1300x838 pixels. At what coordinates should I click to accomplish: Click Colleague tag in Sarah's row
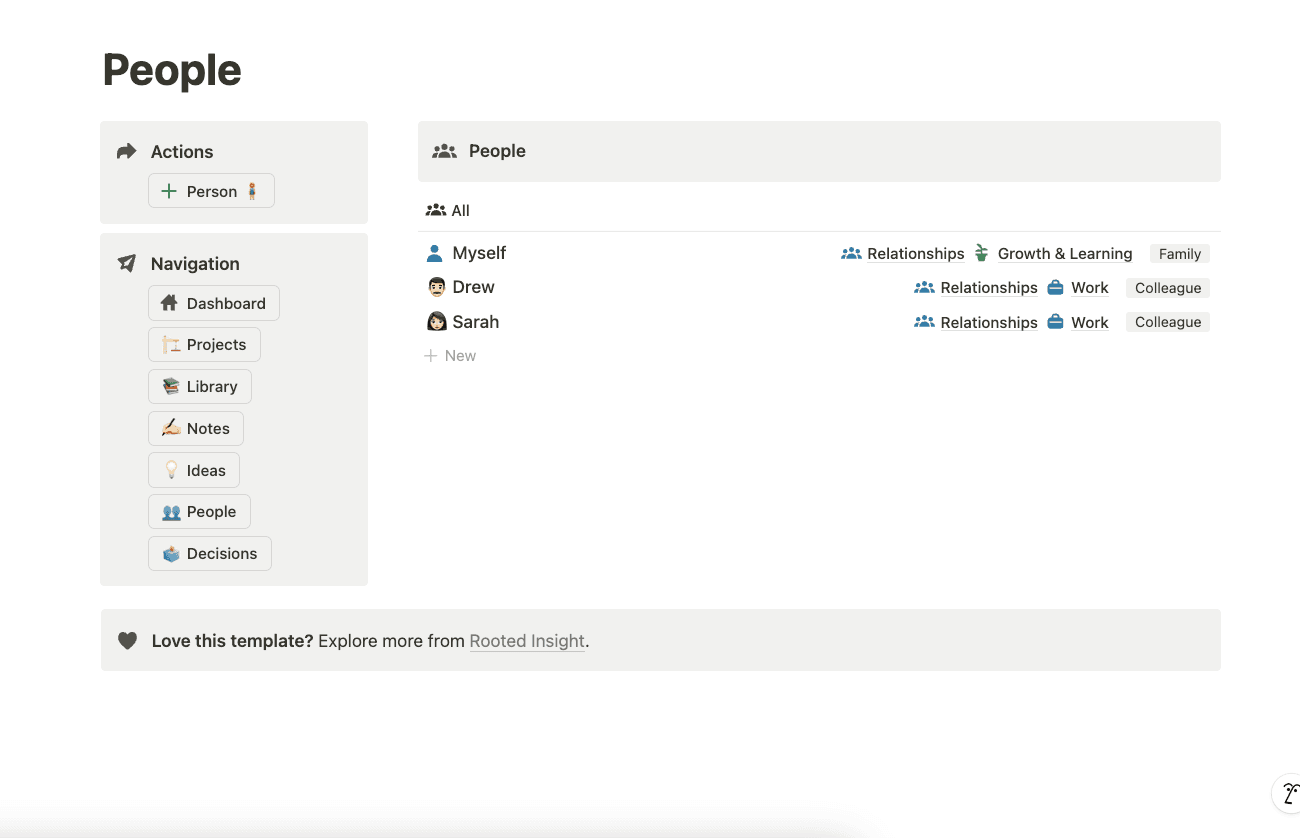click(1167, 322)
